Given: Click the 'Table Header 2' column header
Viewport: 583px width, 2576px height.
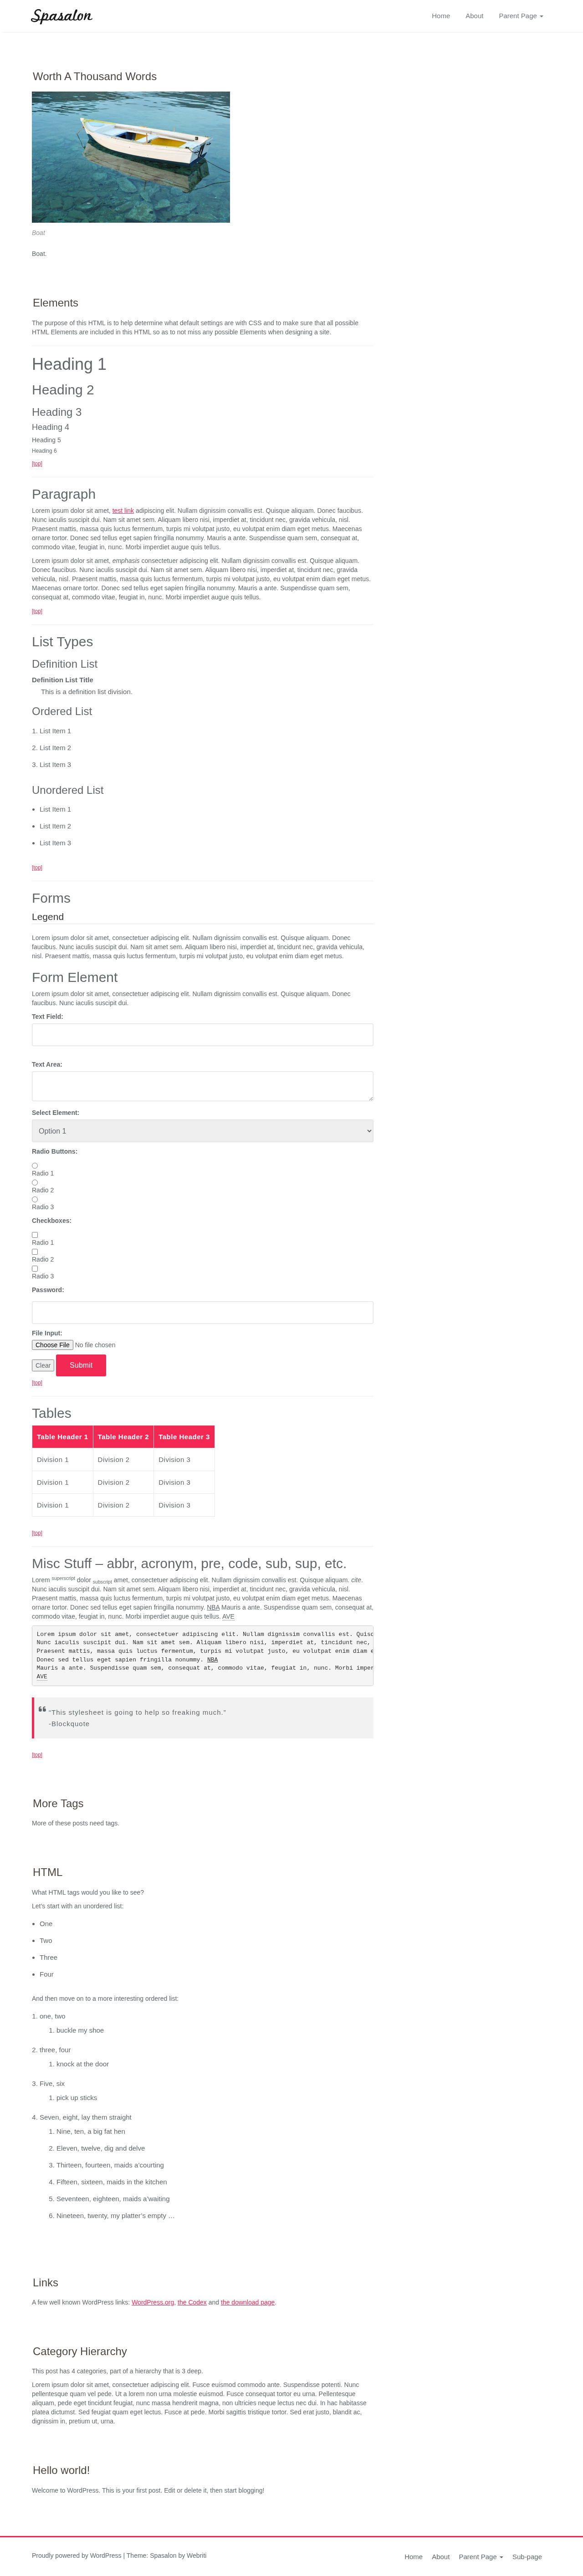Looking at the screenshot, I should 123,1437.
